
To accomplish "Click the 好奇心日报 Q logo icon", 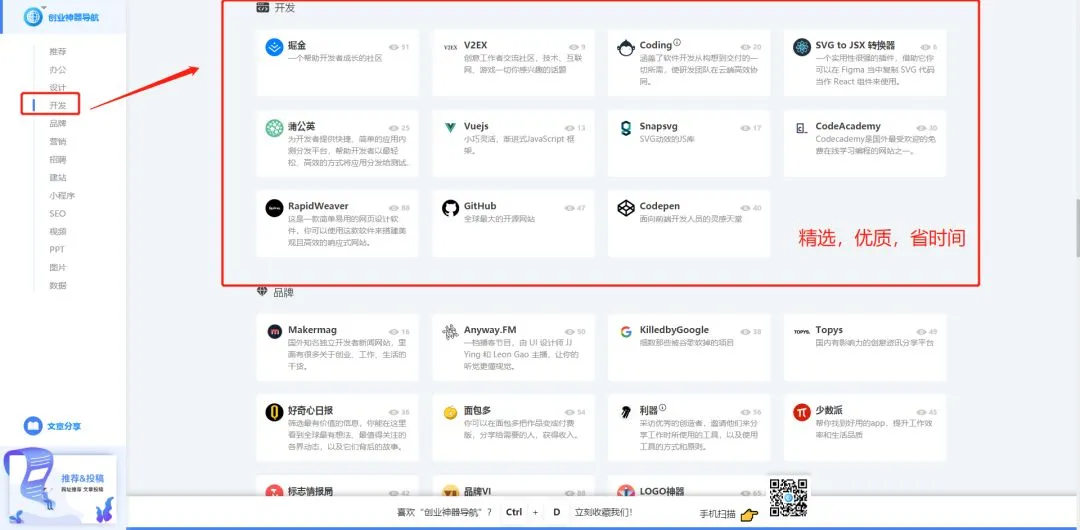I will 274,413.
